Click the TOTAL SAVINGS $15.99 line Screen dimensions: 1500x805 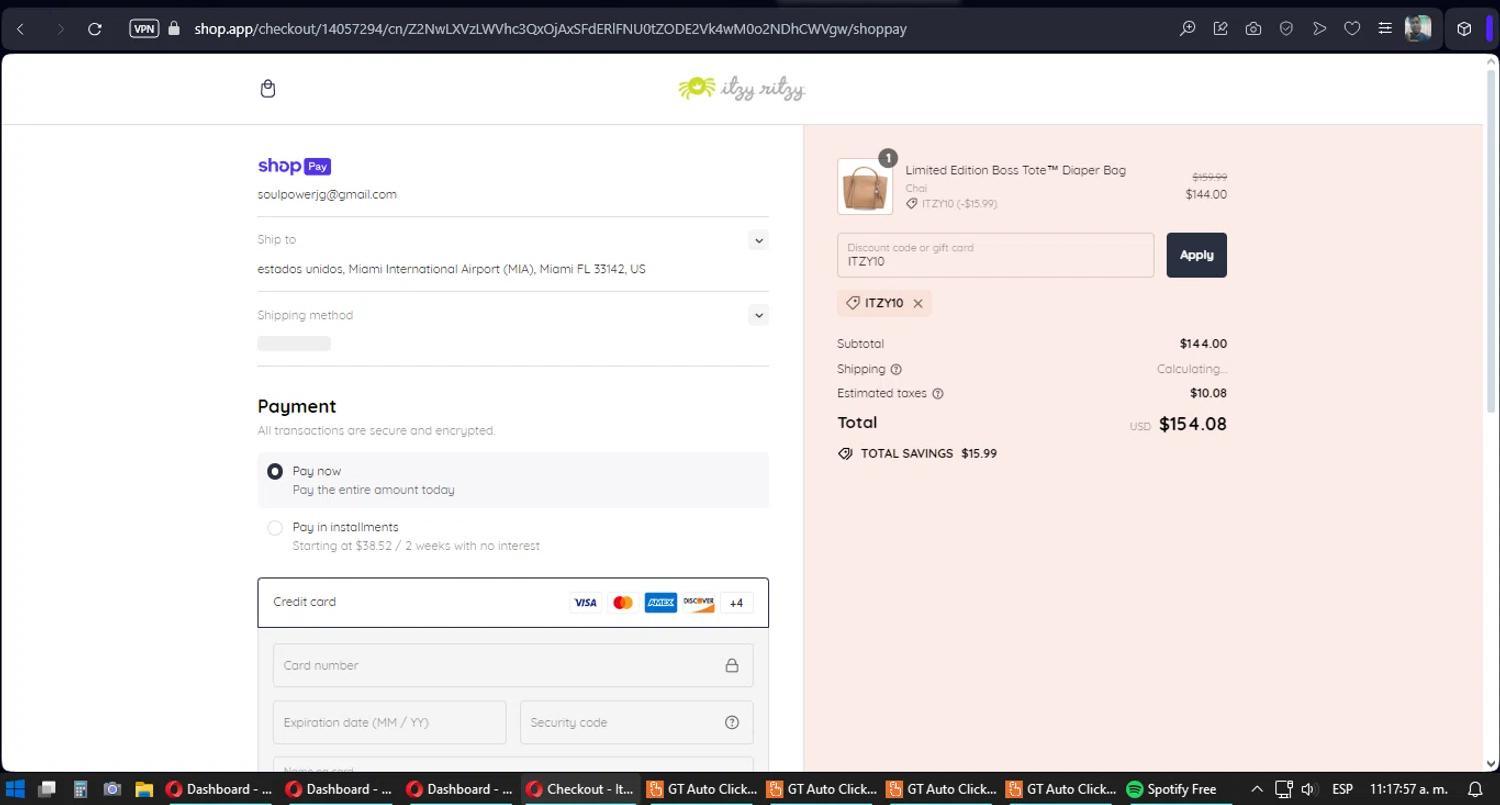pyautogui.click(x=917, y=454)
